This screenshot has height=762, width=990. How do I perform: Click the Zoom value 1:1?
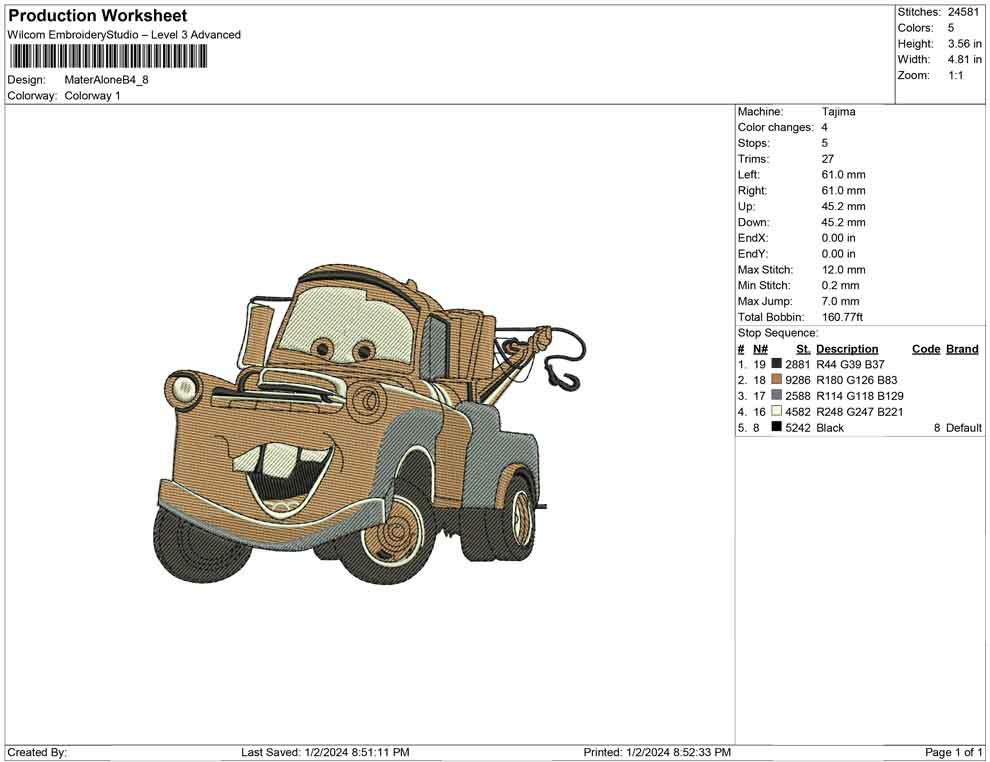(x=955, y=76)
